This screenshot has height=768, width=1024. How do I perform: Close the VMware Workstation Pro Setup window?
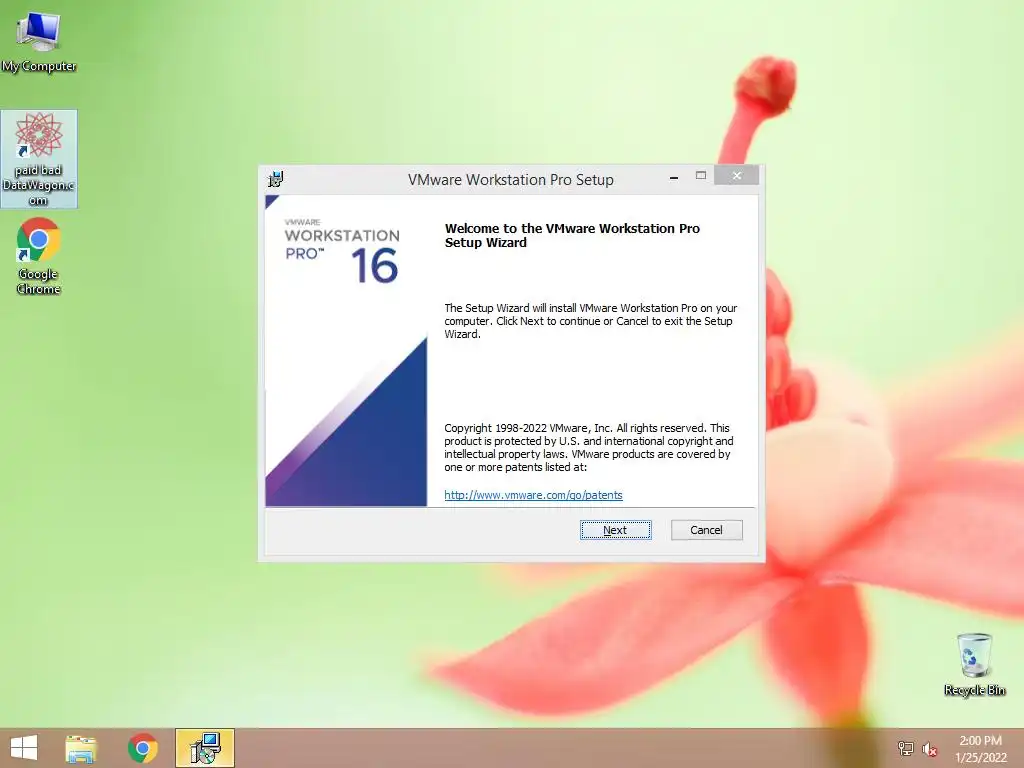pos(737,176)
